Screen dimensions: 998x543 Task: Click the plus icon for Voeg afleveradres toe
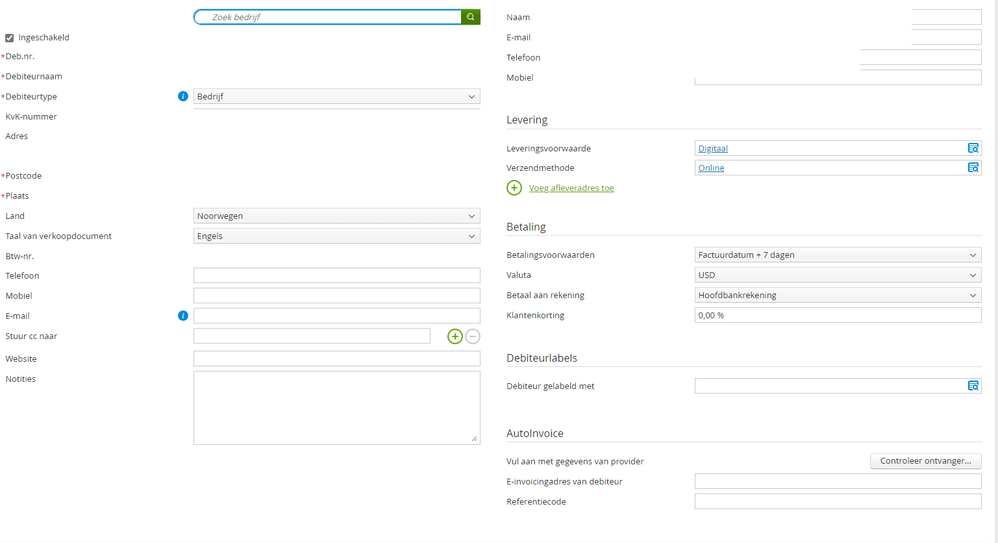[x=514, y=188]
